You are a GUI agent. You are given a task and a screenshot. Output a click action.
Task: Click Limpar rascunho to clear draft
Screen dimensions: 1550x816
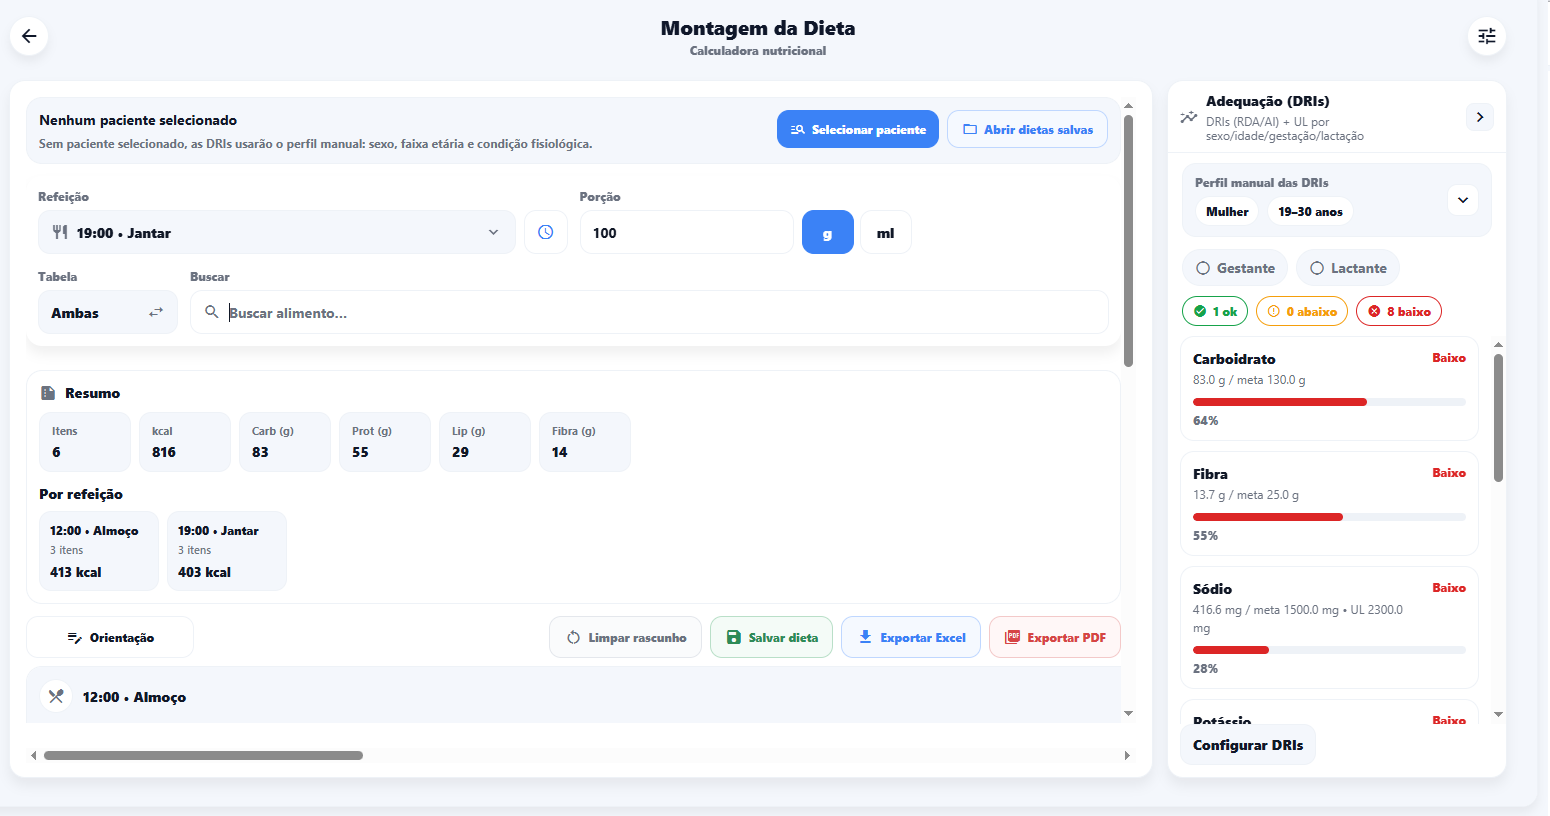pyautogui.click(x=626, y=638)
